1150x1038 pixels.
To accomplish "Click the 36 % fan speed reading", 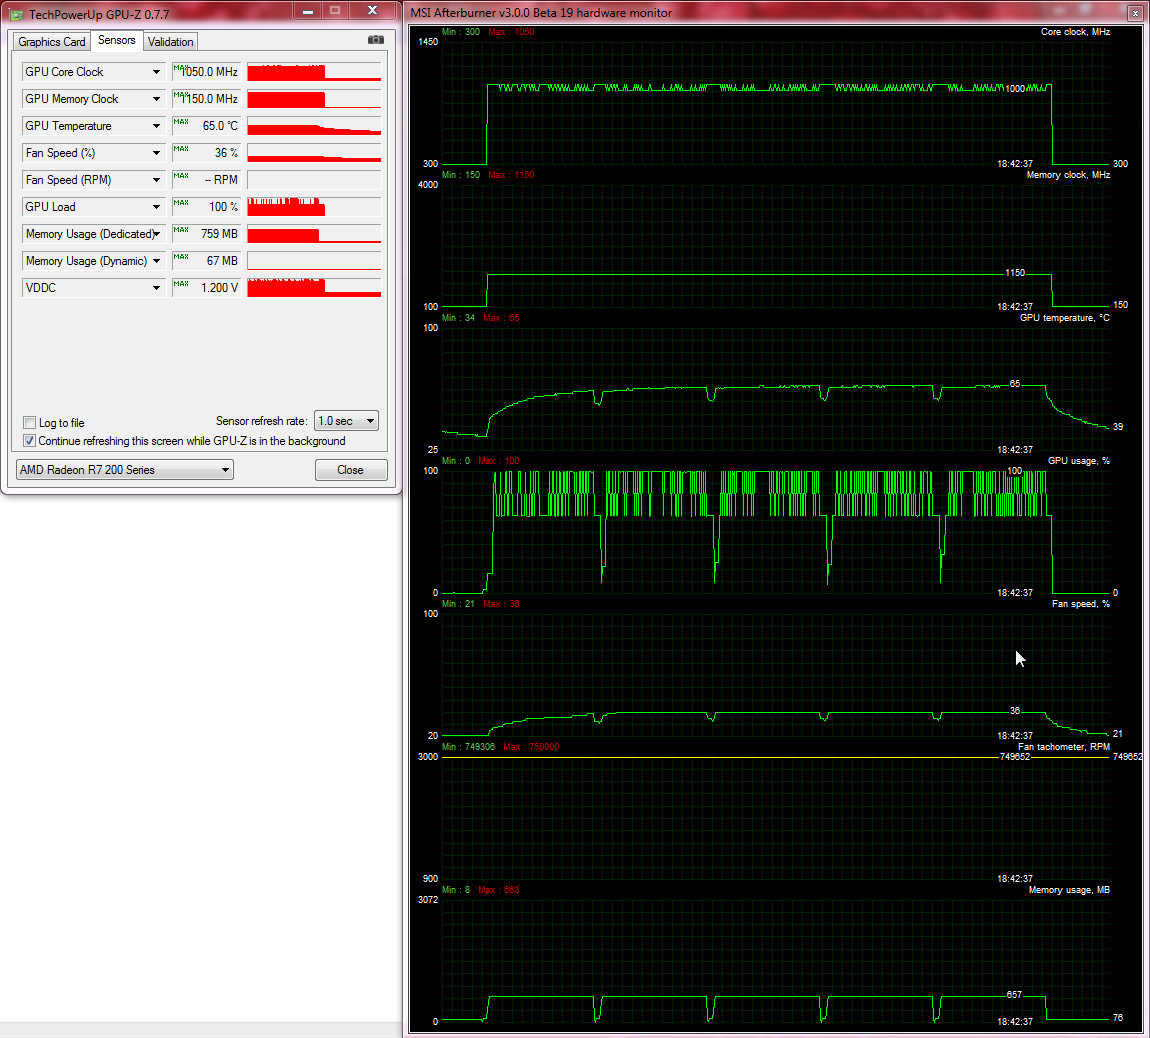I will point(226,153).
